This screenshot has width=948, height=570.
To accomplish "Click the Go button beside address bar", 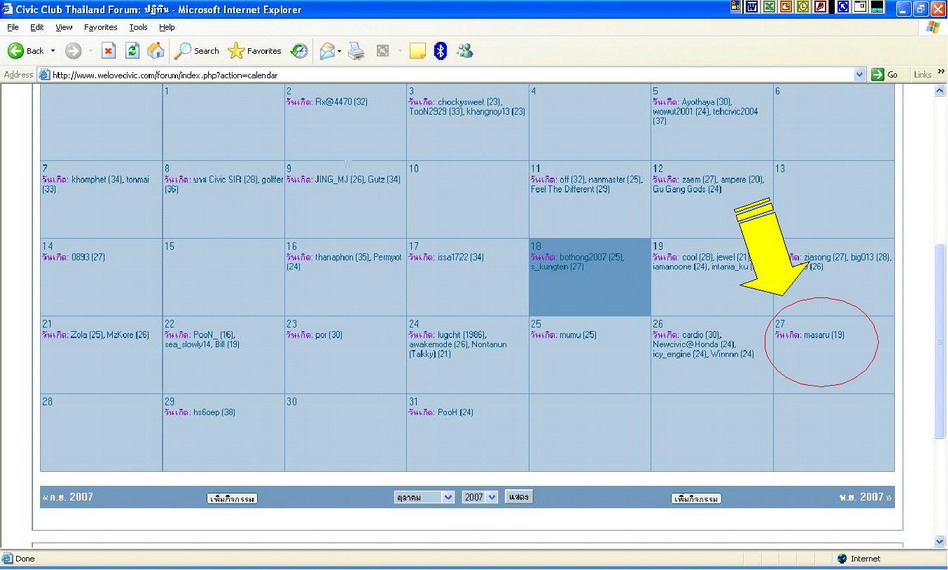I will (885, 75).
